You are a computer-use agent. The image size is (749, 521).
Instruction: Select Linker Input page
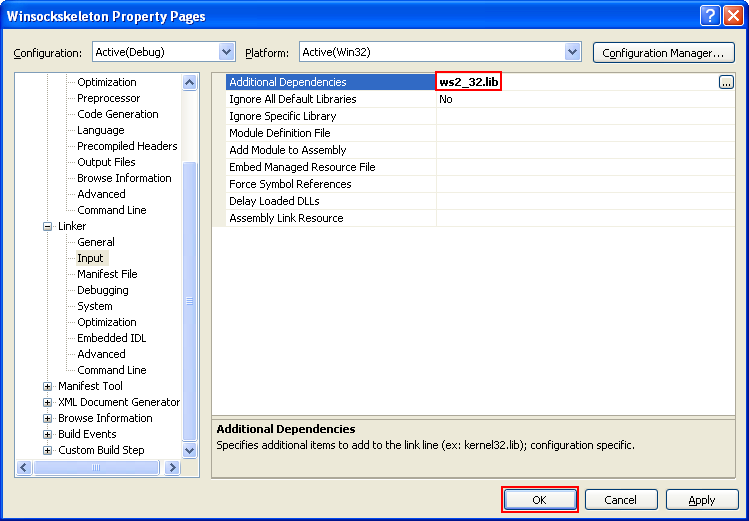point(90,258)
